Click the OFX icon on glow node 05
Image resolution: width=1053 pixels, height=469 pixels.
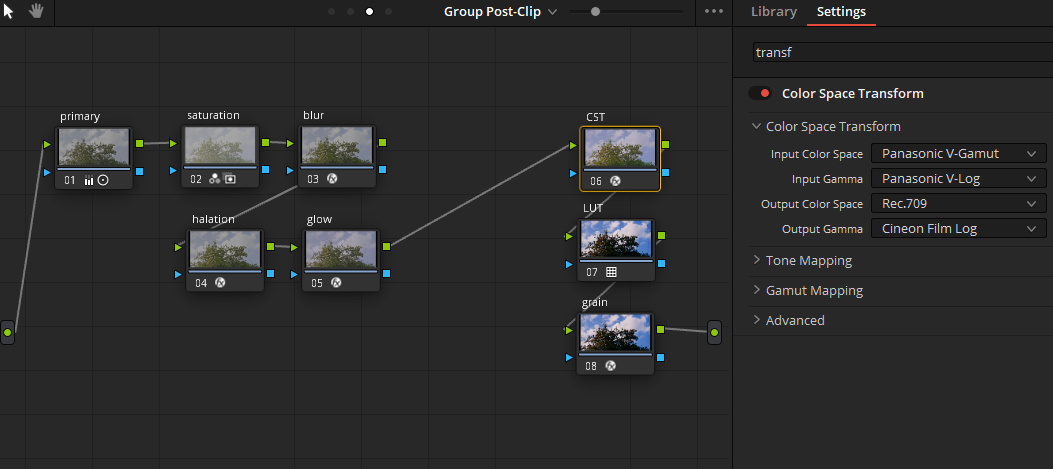click(x=336, y=283)
